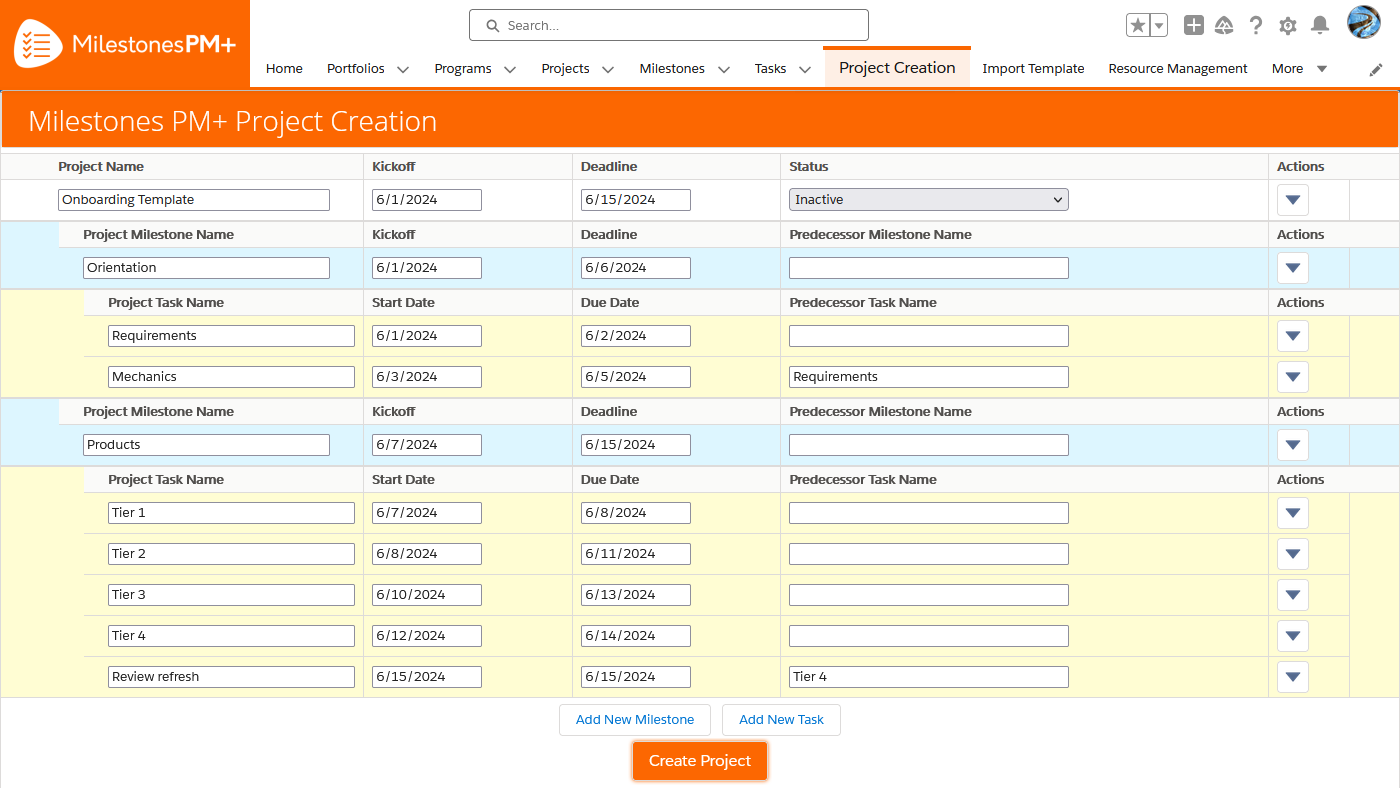
Task: Click the global actions plus icon
Action: pyautogui.click(x=1193, y=26)
